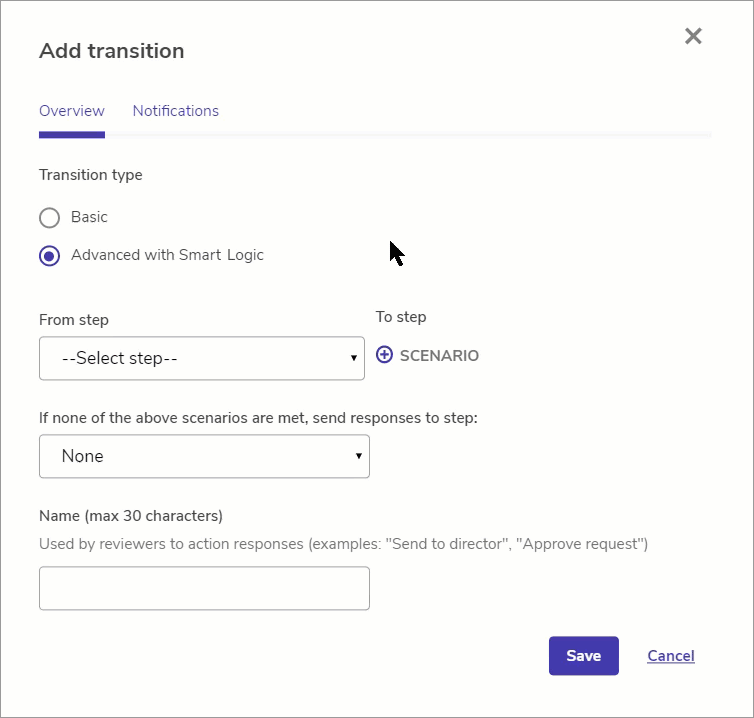
Task: Switch to the Overview tab
Action: click(x=72, y=111)
